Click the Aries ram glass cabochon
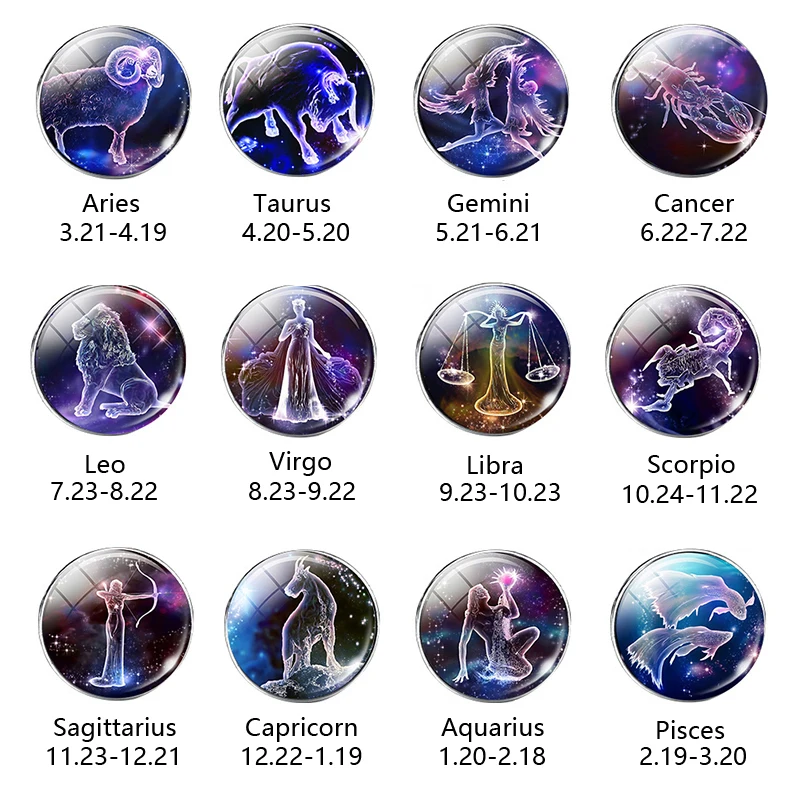 pos(114,102)
